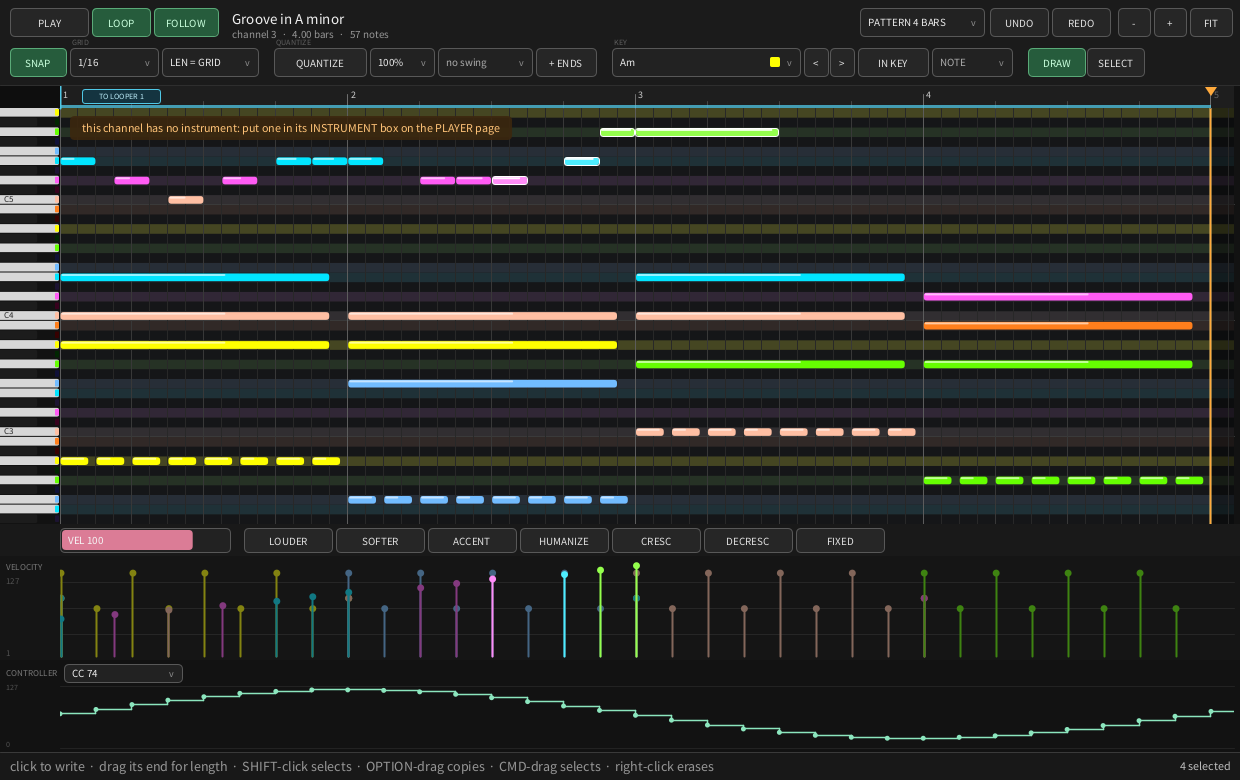Click the long cyan note in bar 3
The width and height of the screenshot is (1240, 780).
[770, 277]
